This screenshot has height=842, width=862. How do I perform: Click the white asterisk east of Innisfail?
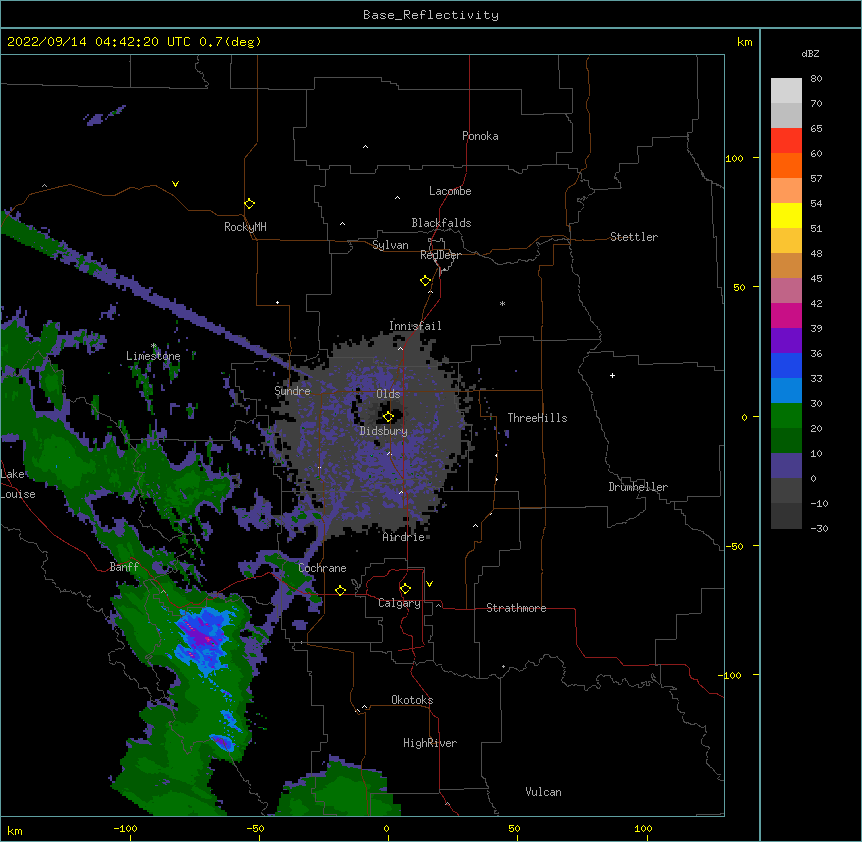(x=502, y=303)
